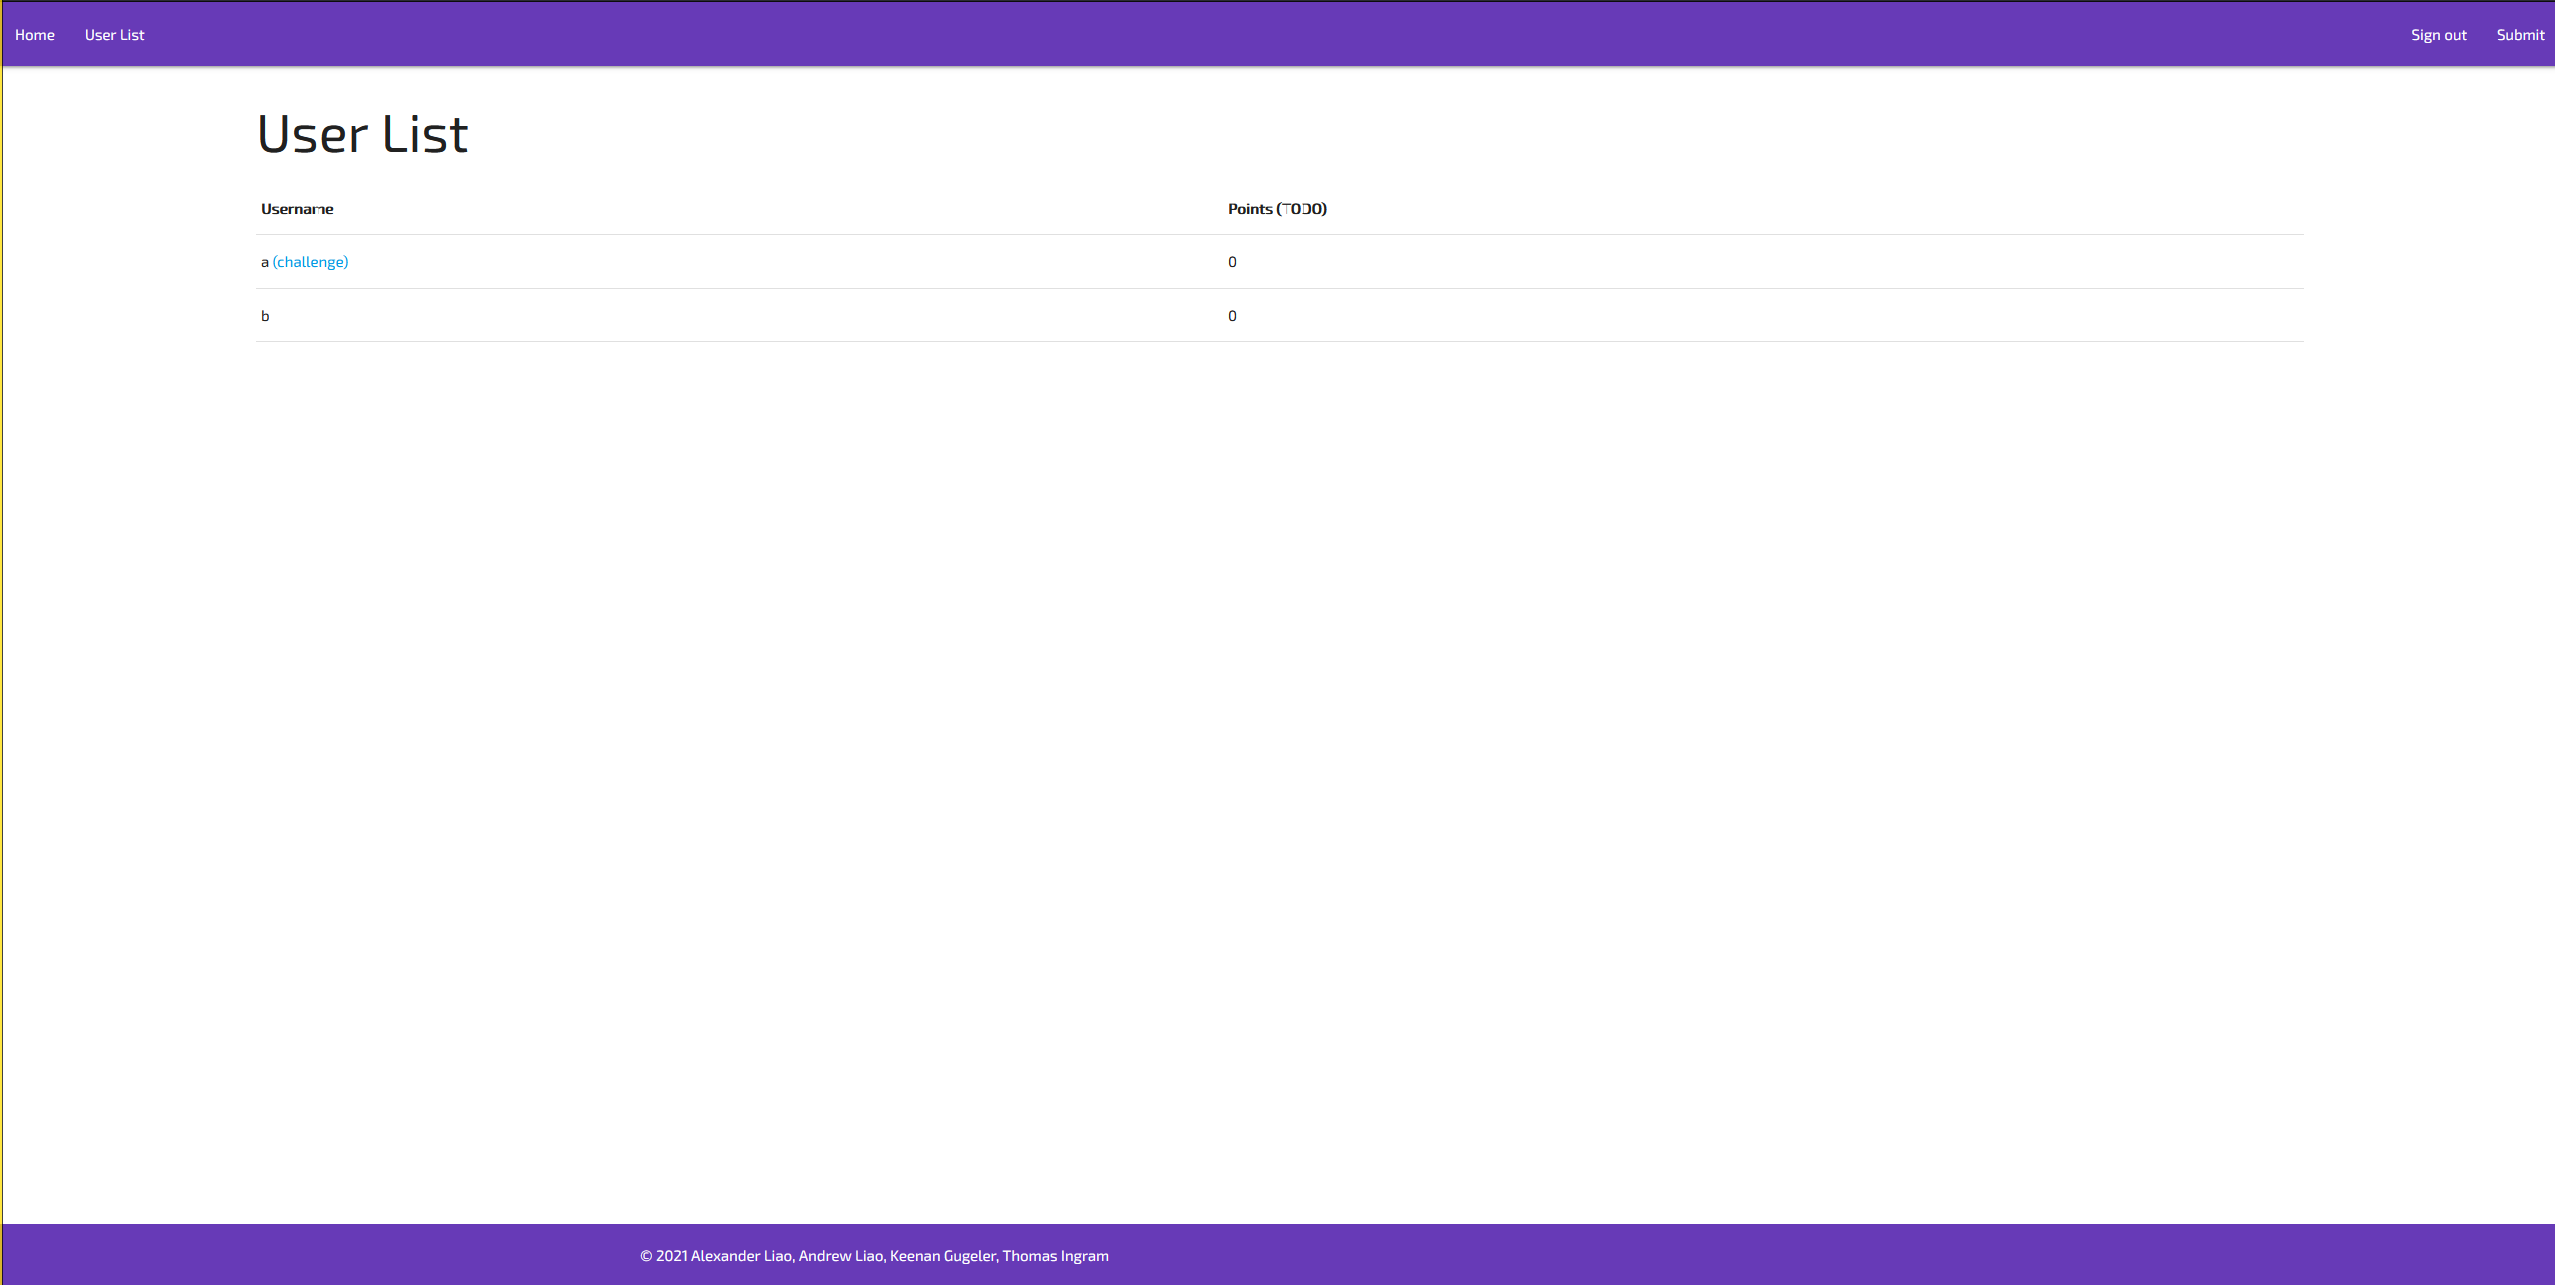Click the points value for user a
Image resolution: width=2555 pixels, height=1285 pixels.
coord(1232,262)
